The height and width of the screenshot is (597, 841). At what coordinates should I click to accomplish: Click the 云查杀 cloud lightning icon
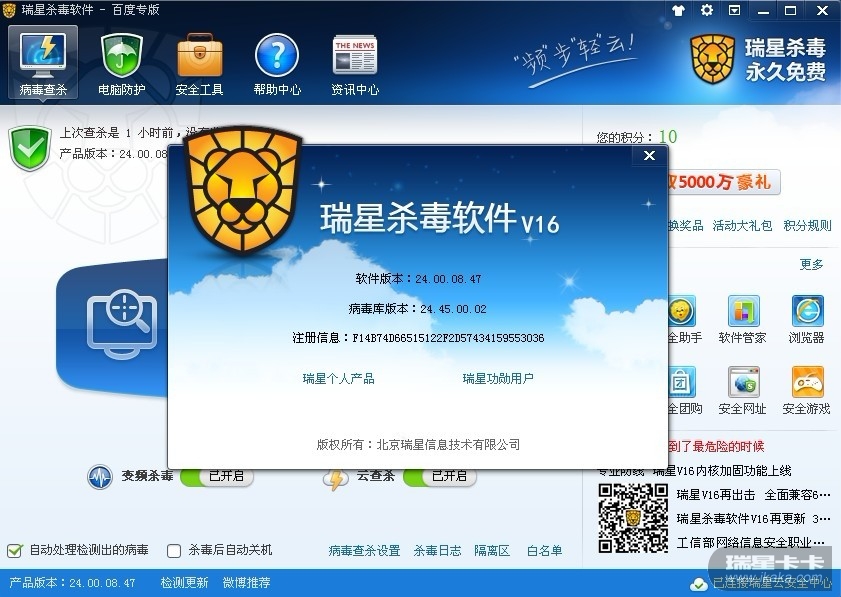point(335,478)
